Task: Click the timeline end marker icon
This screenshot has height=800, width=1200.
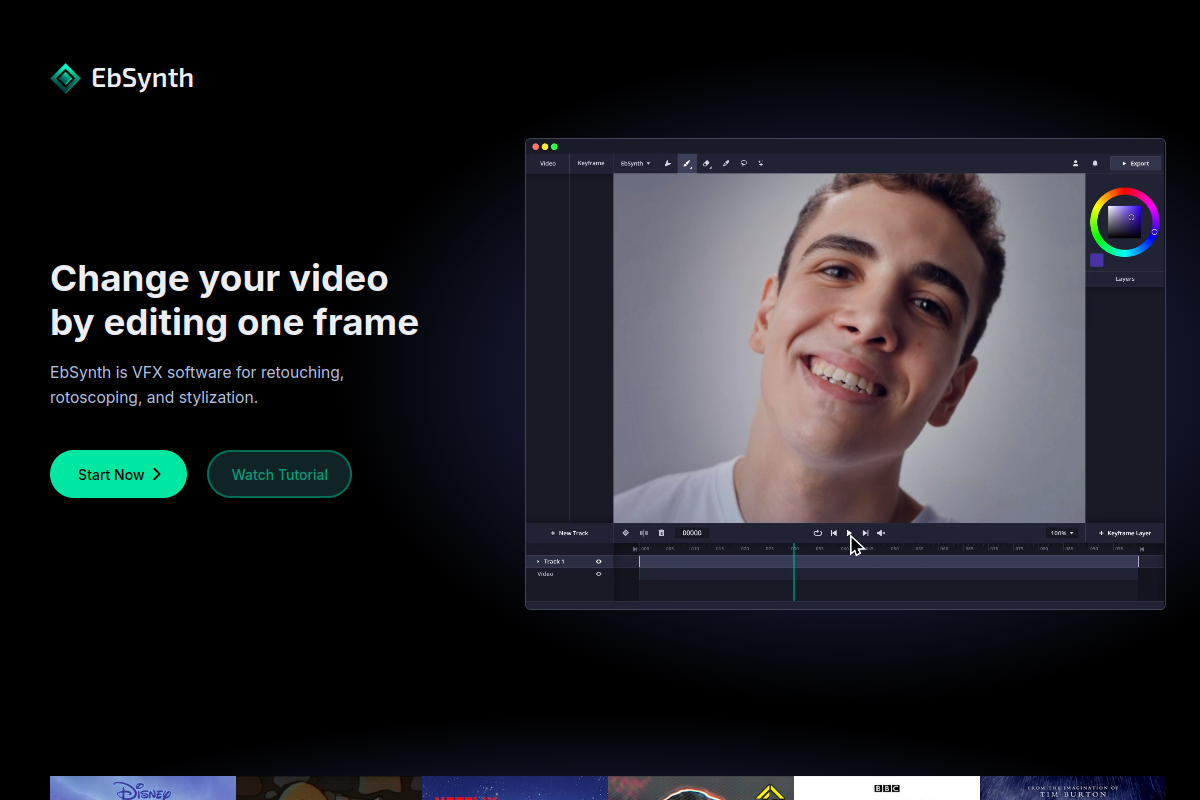Action: pos(1142,549)
